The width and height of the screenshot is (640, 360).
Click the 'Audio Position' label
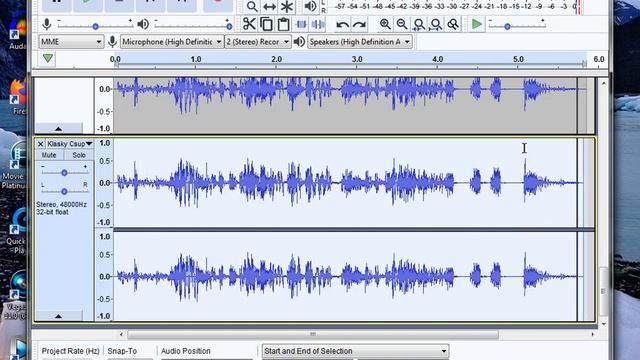click(186, 351)
